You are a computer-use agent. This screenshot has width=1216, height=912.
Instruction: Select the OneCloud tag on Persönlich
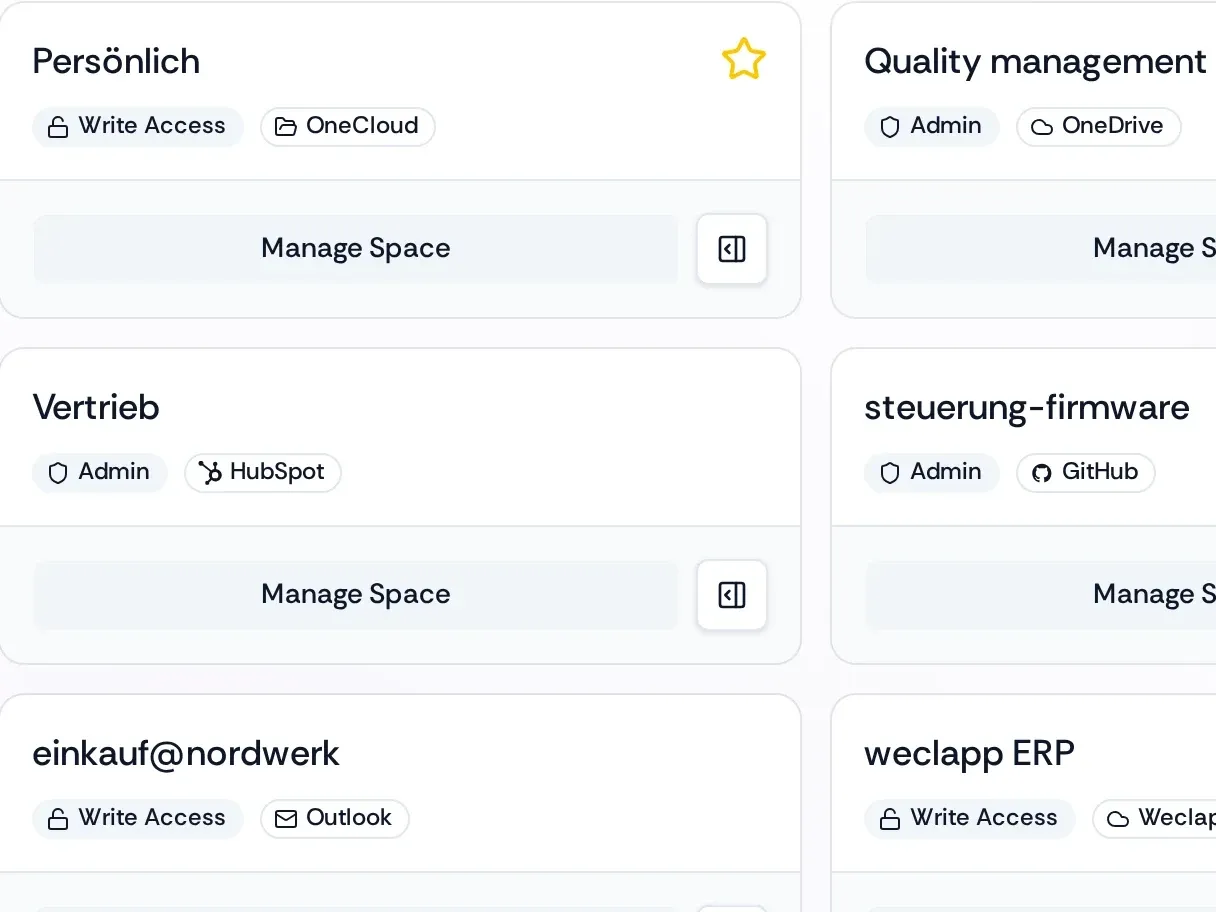coord(348,127)
